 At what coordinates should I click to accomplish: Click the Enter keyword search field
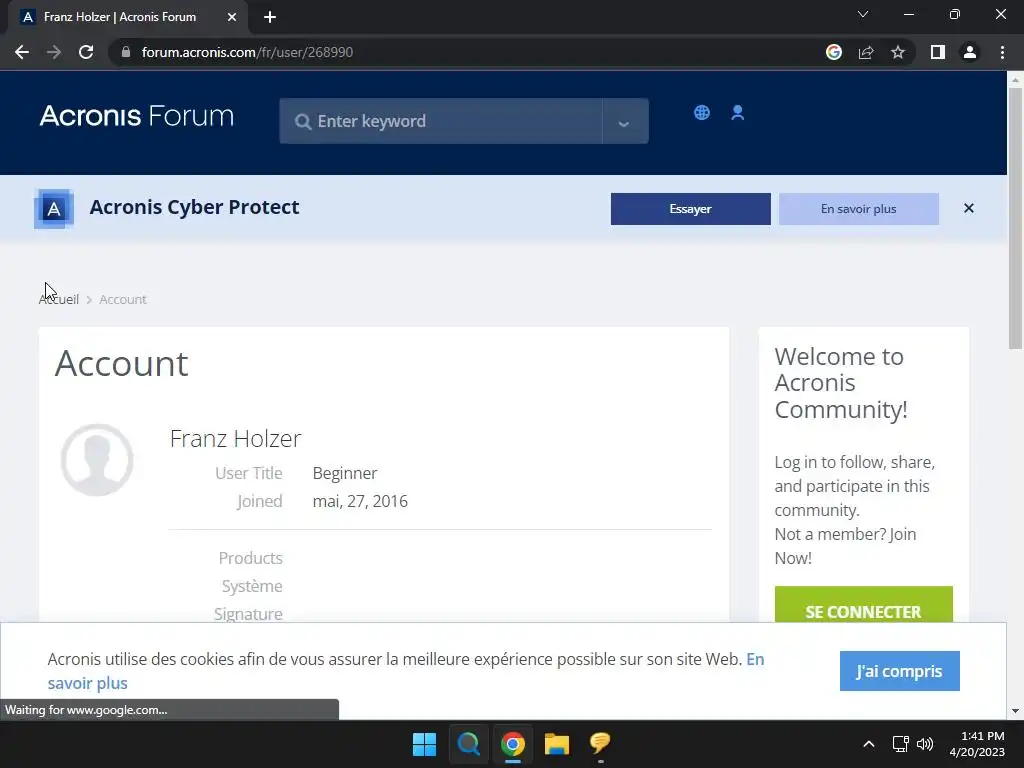click(x=441, y=121)
